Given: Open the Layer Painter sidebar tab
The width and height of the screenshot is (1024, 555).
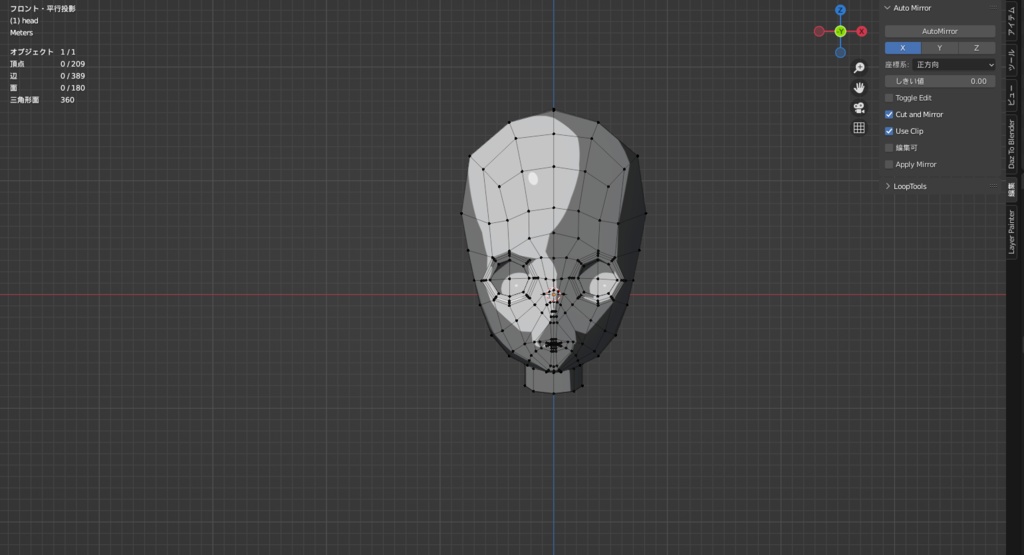Looking at the screenshot, I should 1012,232.
